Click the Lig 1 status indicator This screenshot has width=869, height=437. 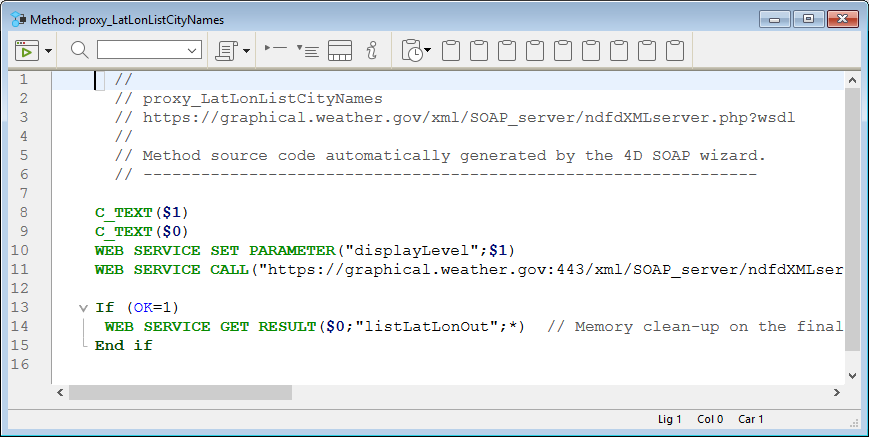(x=669, y=419)
